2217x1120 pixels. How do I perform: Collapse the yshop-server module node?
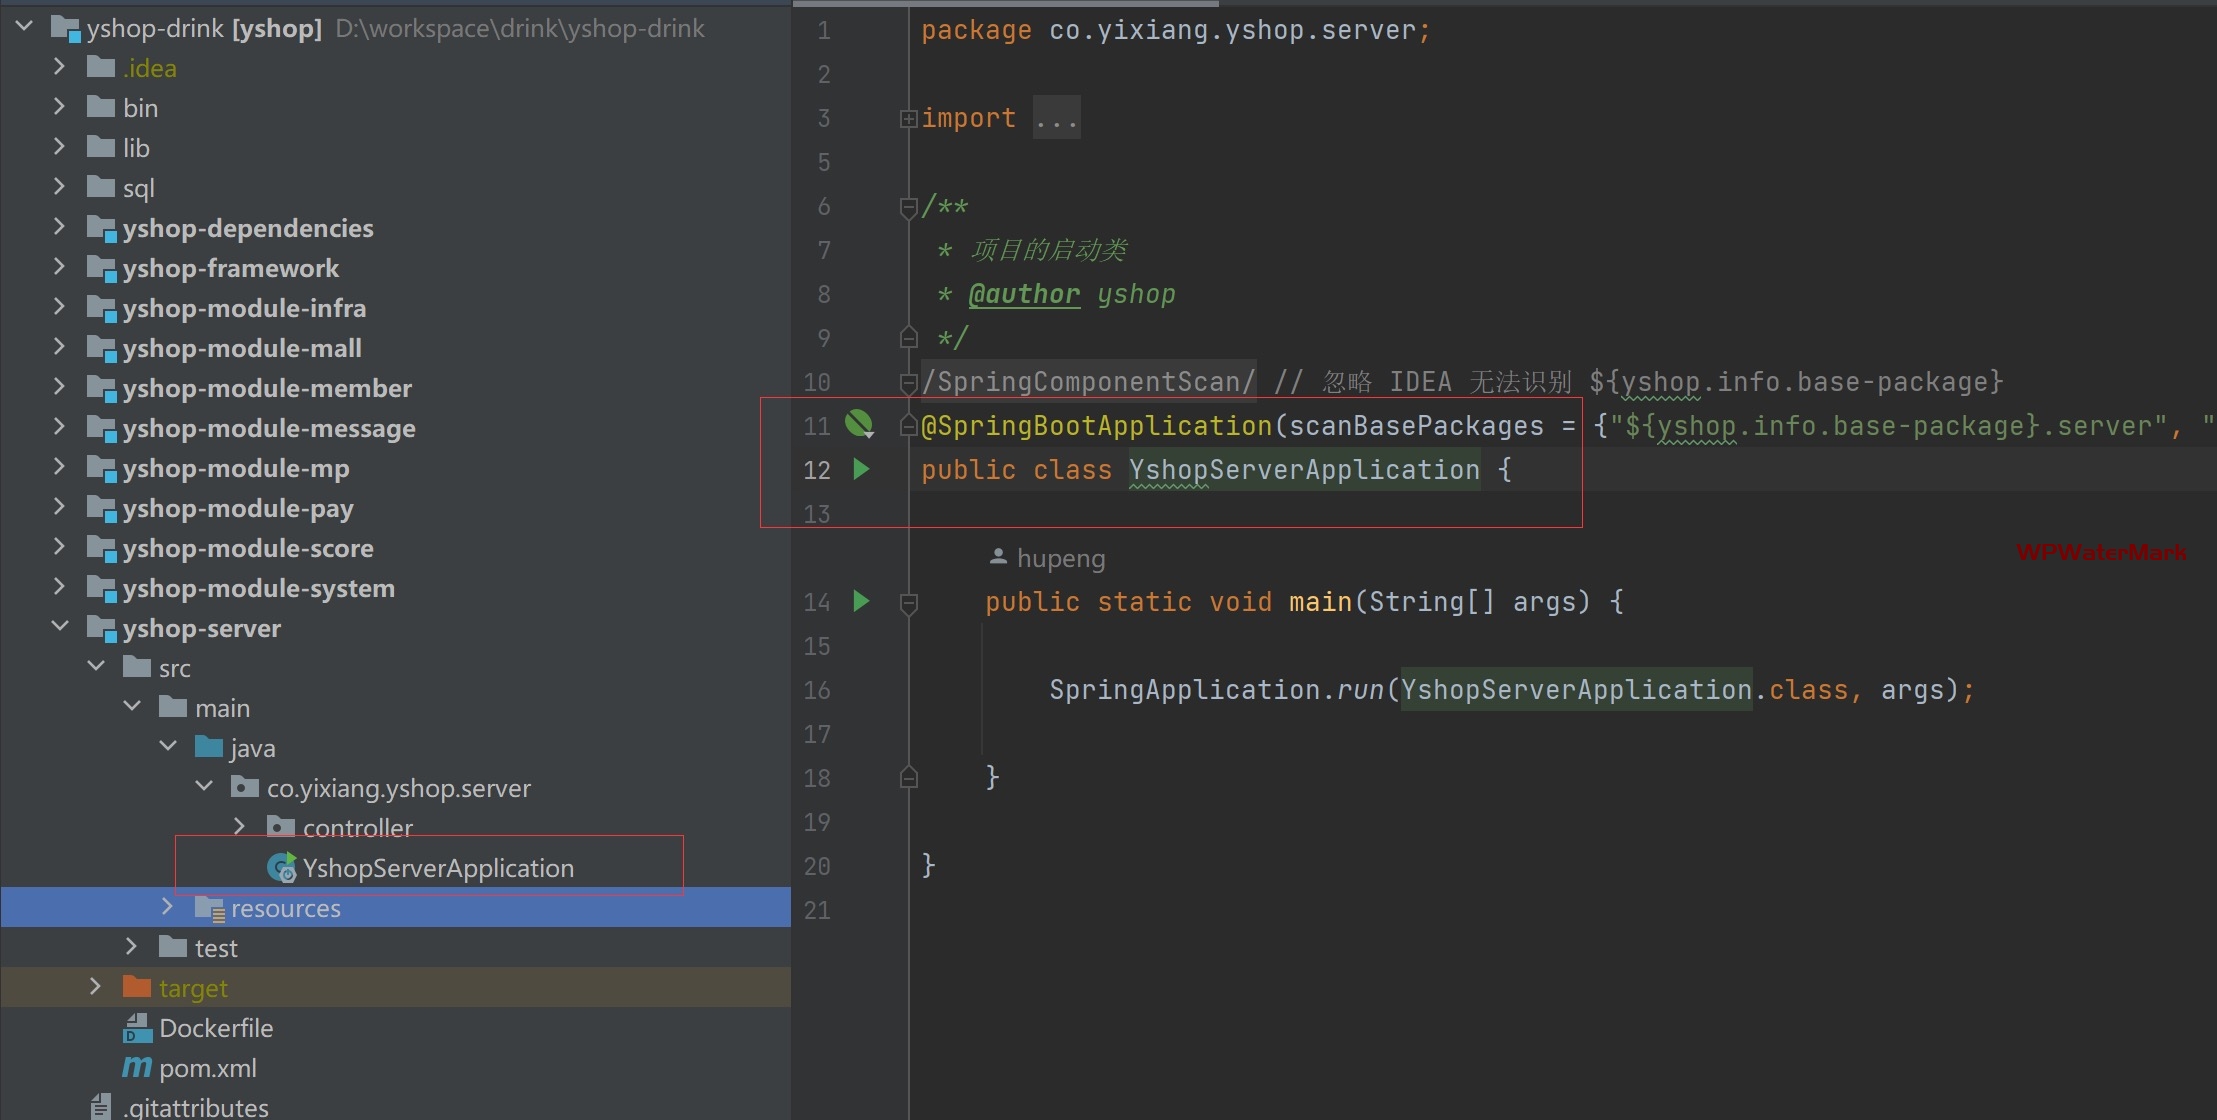pyautogui.click(x=59, y=627)
